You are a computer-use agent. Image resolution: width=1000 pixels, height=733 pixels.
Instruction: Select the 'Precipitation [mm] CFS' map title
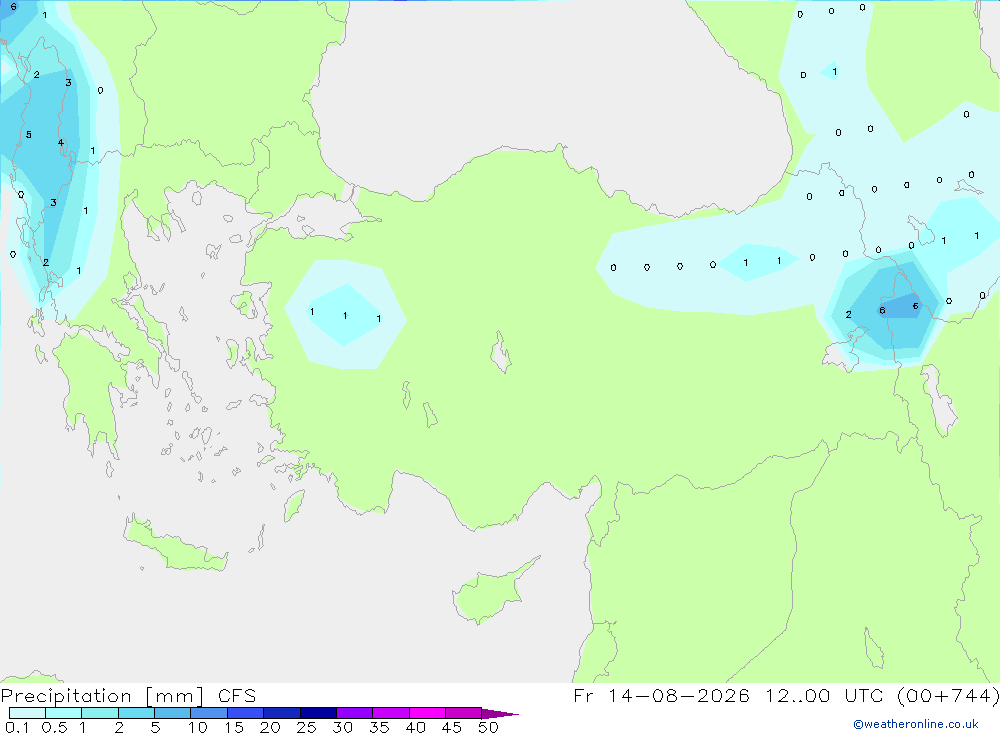(x=128, y=696)
